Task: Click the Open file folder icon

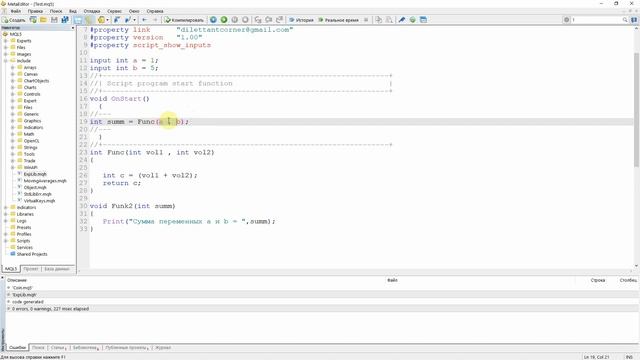Action: [43, 20]
